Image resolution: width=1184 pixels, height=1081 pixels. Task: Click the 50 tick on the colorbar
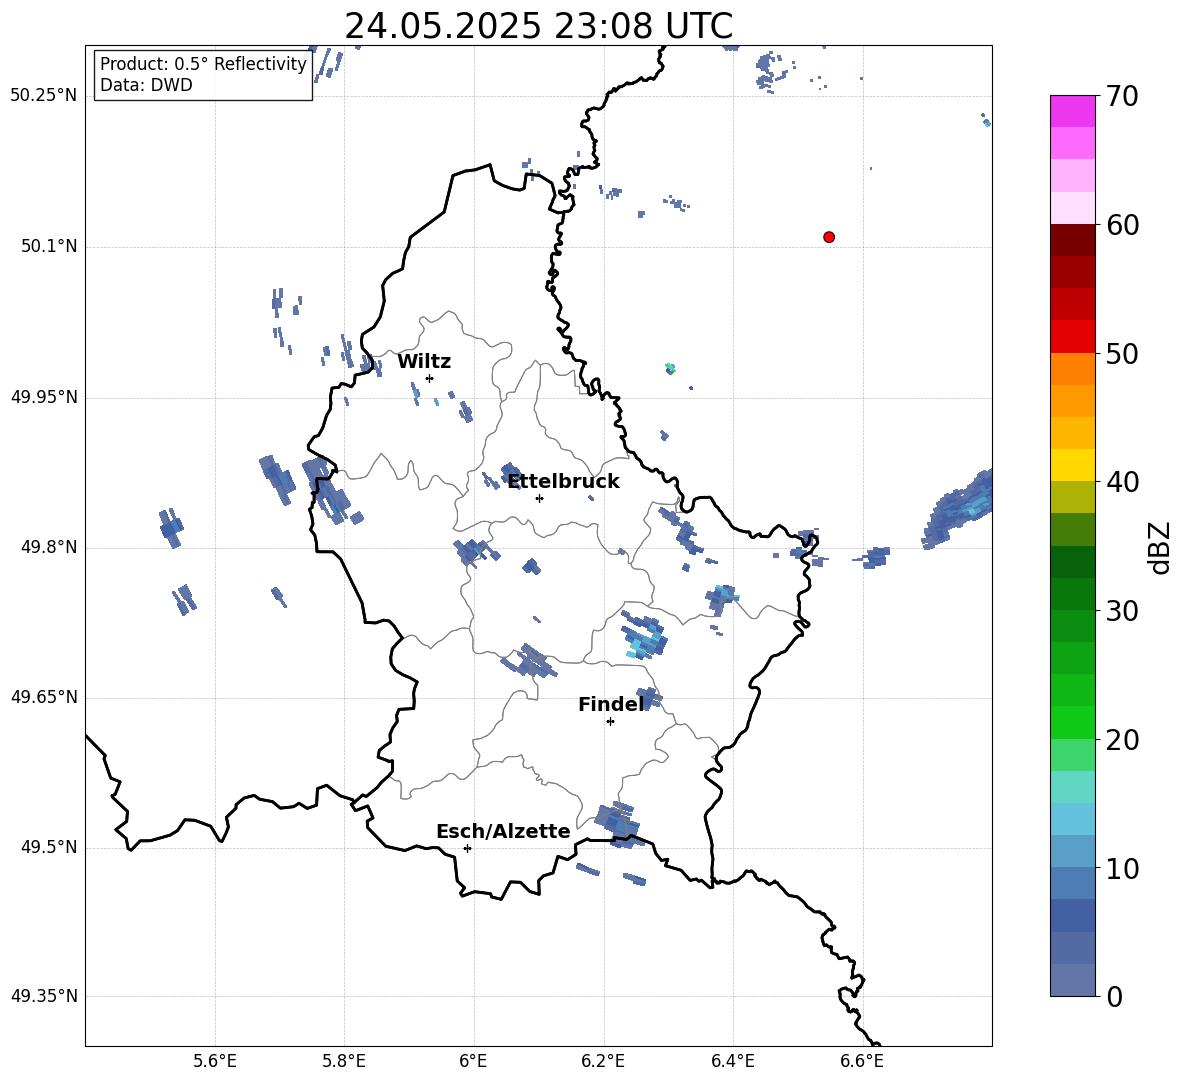[x=1122, y=353]
